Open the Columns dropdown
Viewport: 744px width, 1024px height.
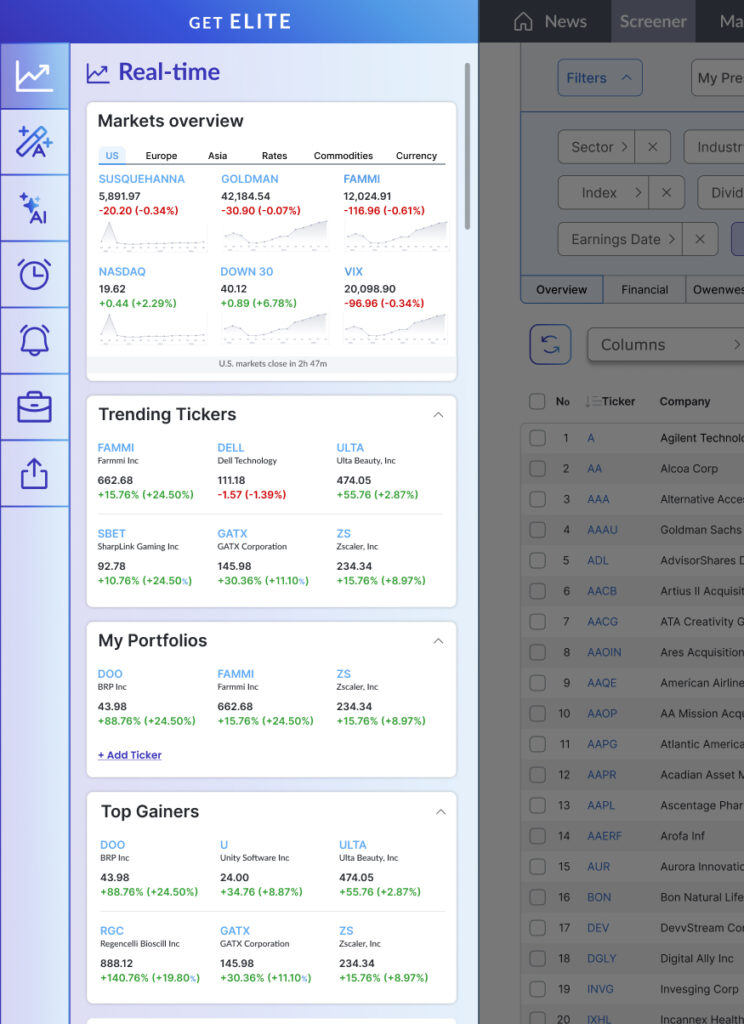coord(666,344)
